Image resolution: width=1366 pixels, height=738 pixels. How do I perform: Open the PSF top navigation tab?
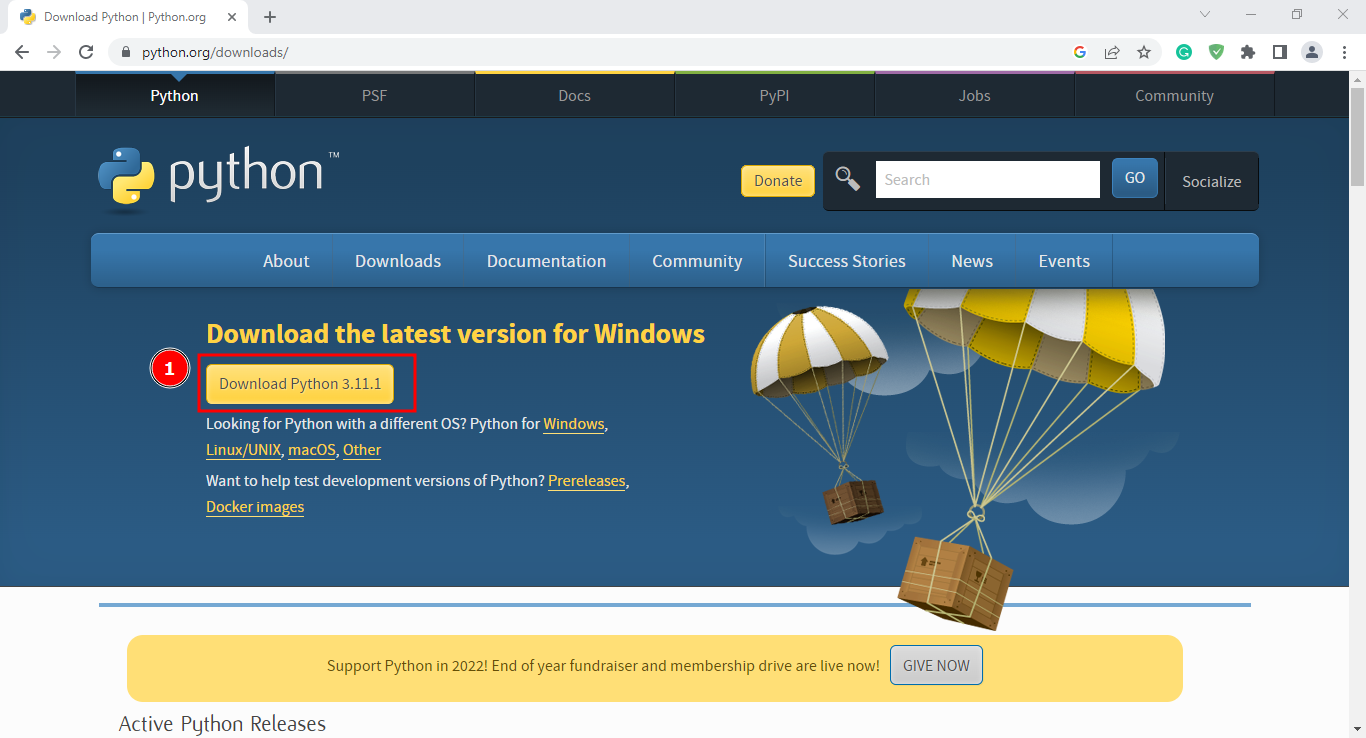(x=375, y=96)
